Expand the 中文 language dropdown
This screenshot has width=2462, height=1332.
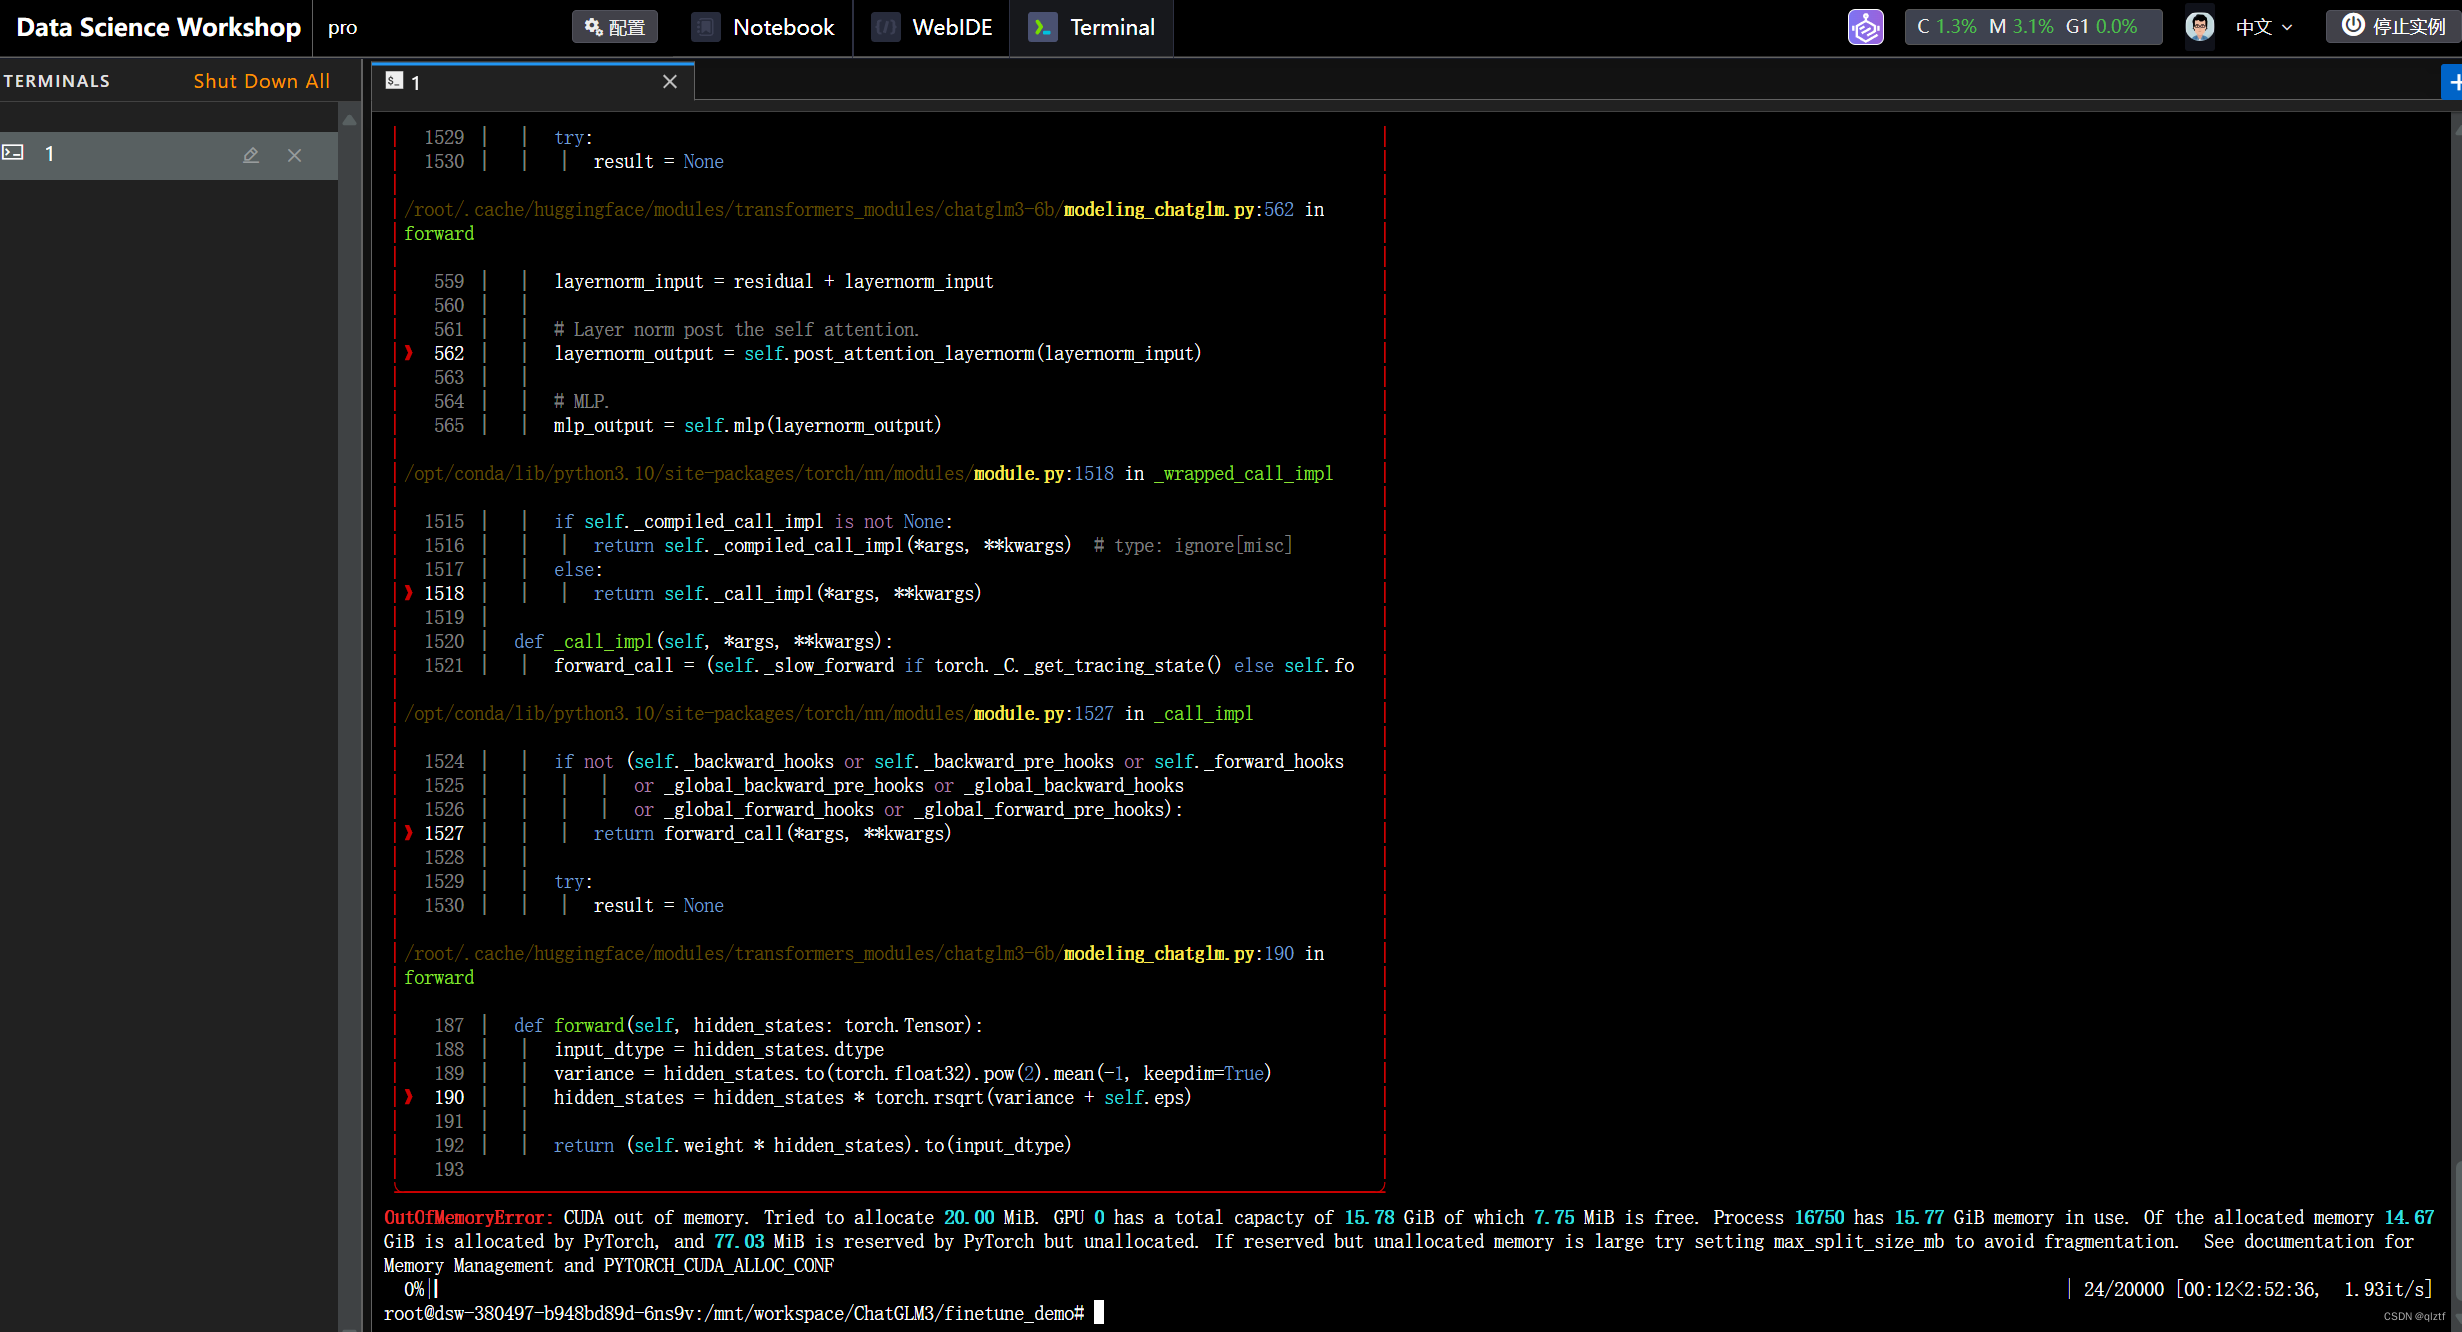[2264, 27]
